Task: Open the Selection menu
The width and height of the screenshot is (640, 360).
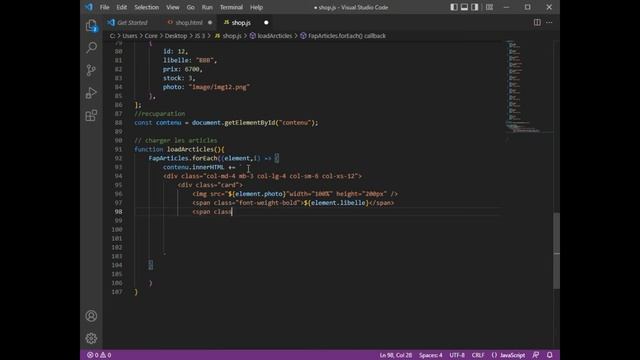Action: click(147, 7)
